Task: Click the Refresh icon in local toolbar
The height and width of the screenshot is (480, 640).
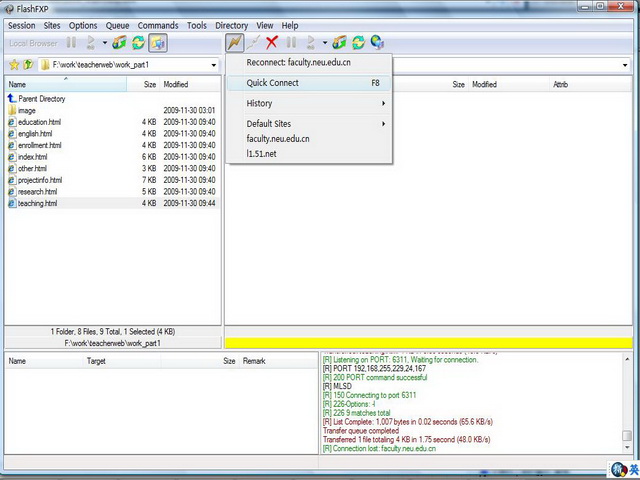Action: coord(138,43)
